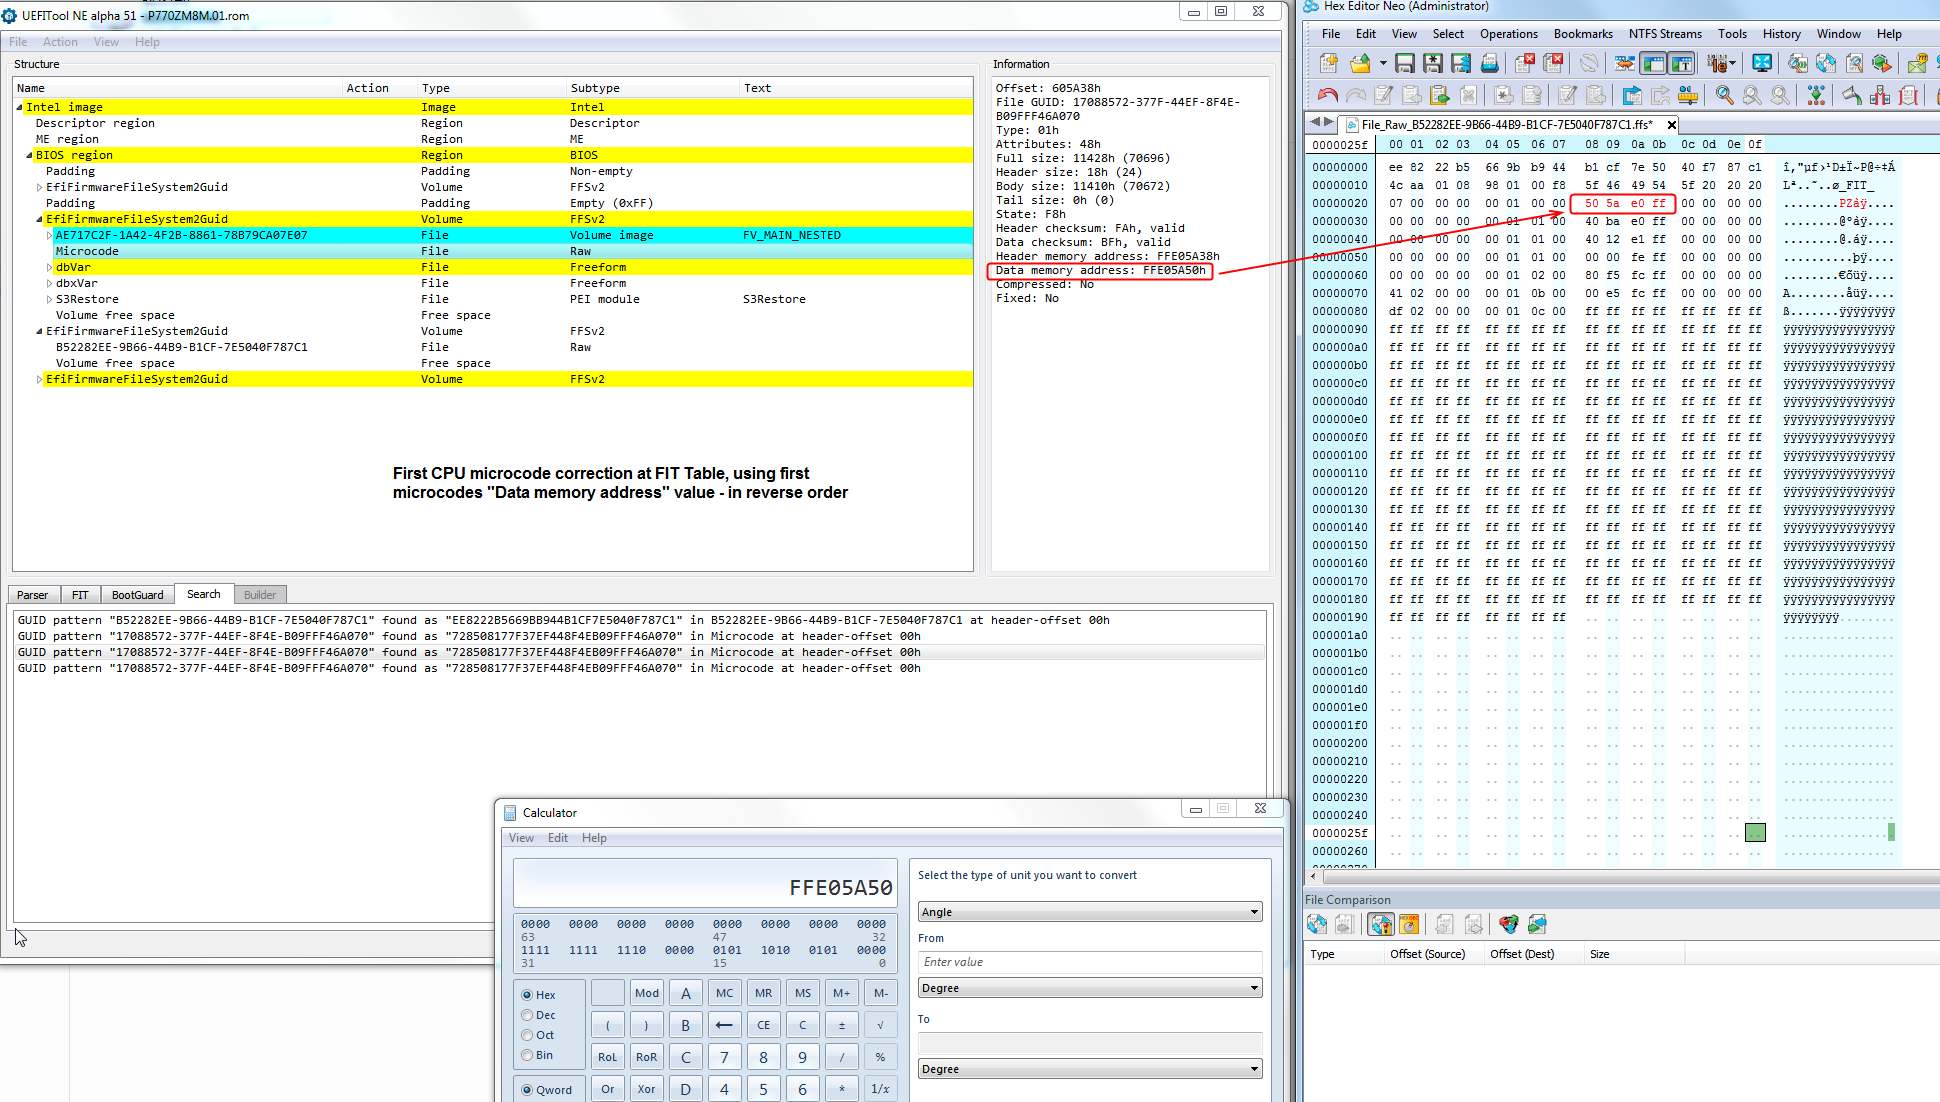Click the From 'Enter value' field in Calculator
This screenshot has width=1940, height=1102.
(x=1090, y=962)
